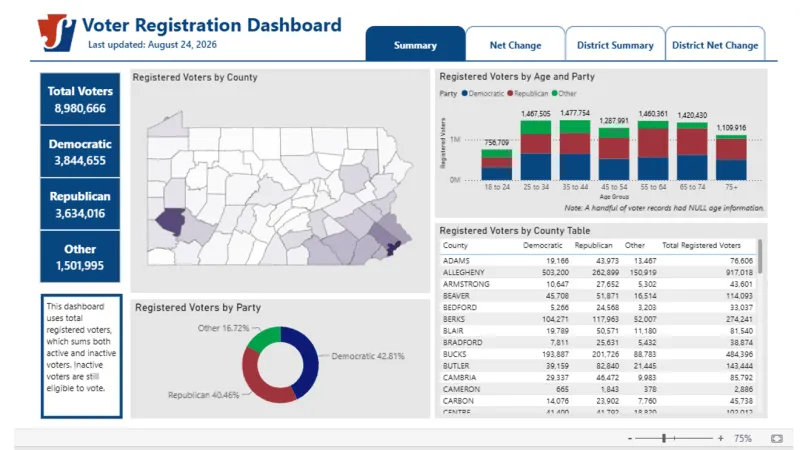Sort by the County column header
The width and height of the screenshot is (800, 450).
[455, 245]
